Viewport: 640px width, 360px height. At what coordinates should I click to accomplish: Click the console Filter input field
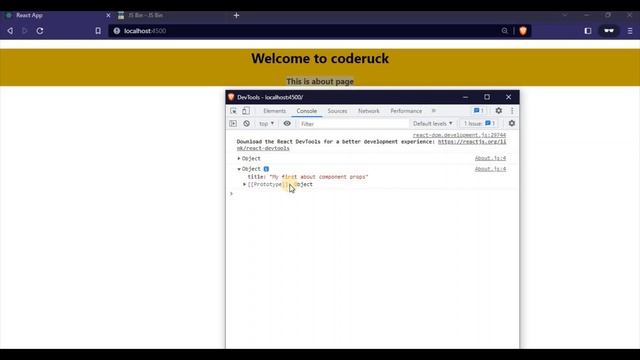tap(353, 124)
